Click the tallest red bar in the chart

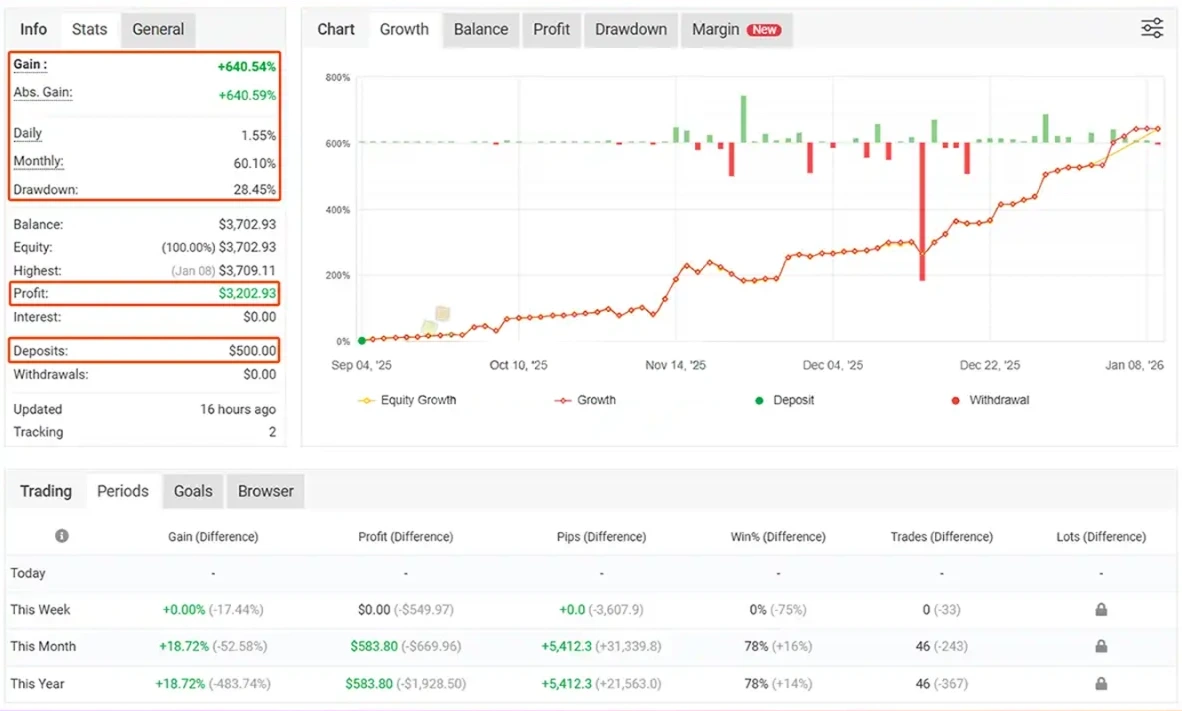(921, 210)
